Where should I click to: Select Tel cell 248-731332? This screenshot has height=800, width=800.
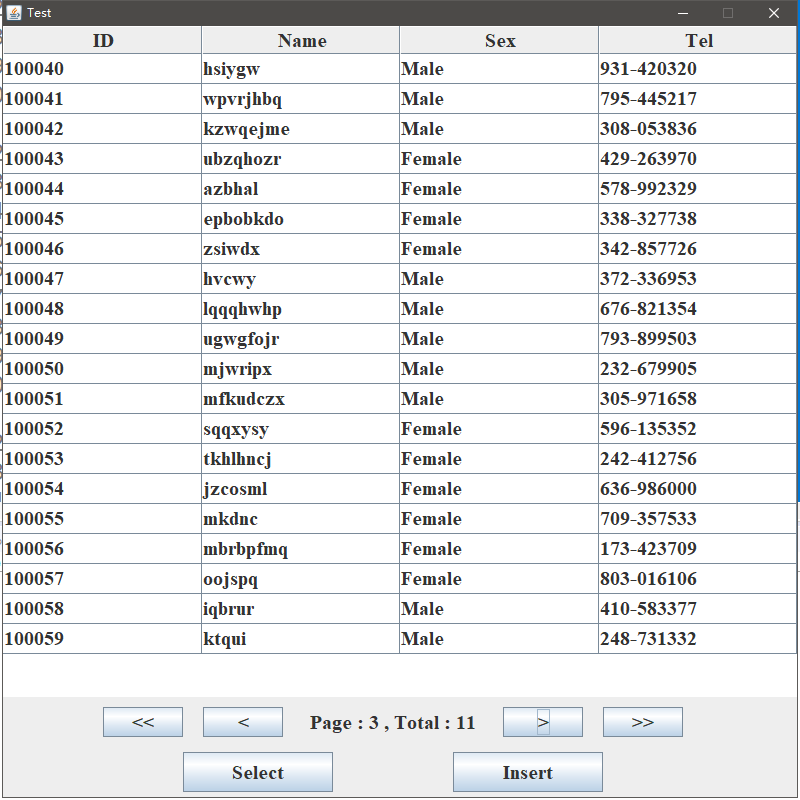(x=697, y=639)
